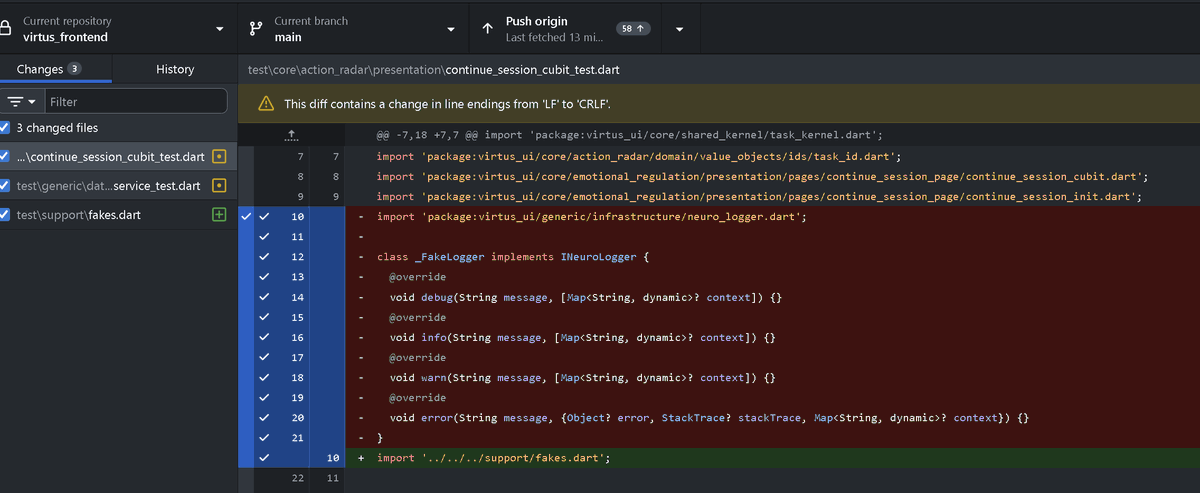Click the branch icon next to Current branch
The image size is (1200, 493).
click(255, 29)
